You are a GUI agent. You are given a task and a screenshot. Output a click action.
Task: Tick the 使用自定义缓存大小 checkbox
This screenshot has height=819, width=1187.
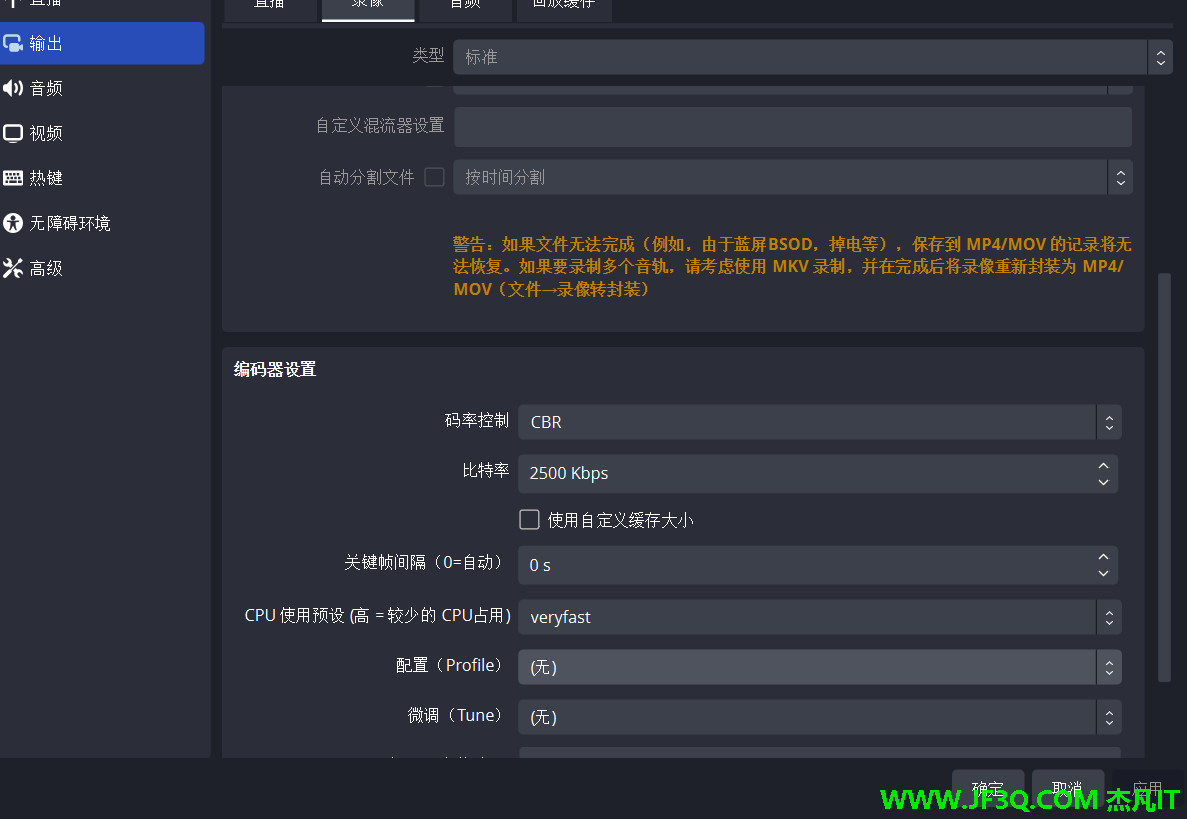[530, 520]
